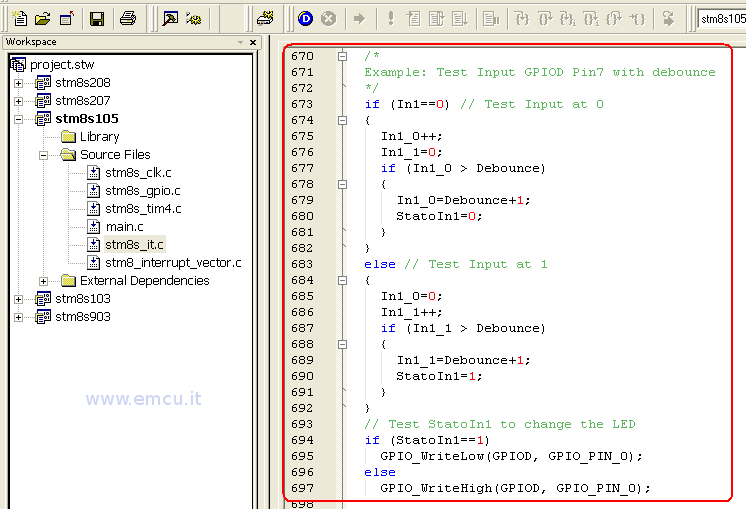Click the Step Into instruction icon
Viewport: 746px width, 509px height.
(568, 19)
